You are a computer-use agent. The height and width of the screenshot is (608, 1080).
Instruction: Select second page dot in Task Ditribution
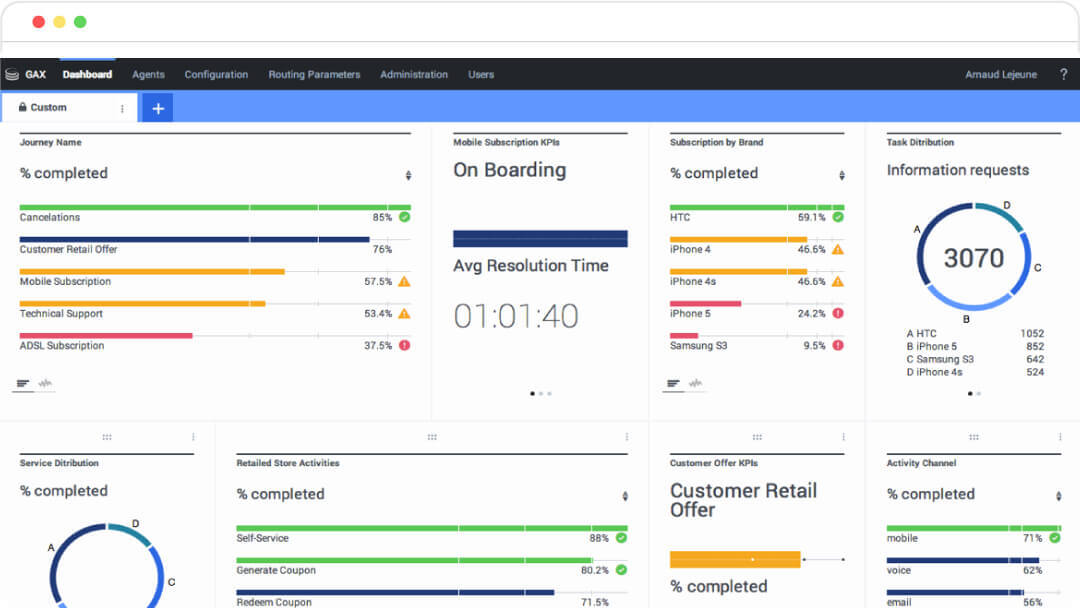click(979, 394)
